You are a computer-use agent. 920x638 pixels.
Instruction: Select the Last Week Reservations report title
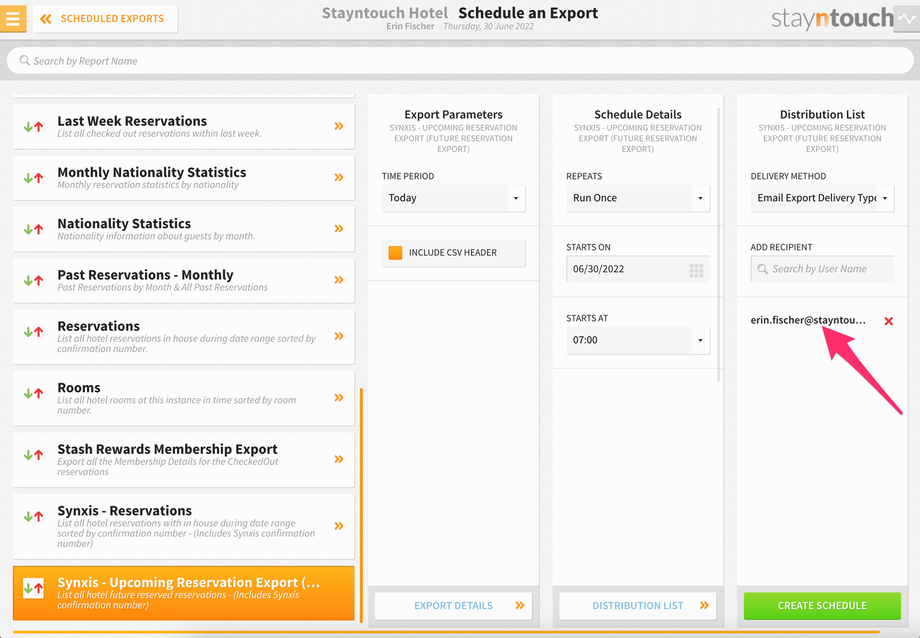132,121
